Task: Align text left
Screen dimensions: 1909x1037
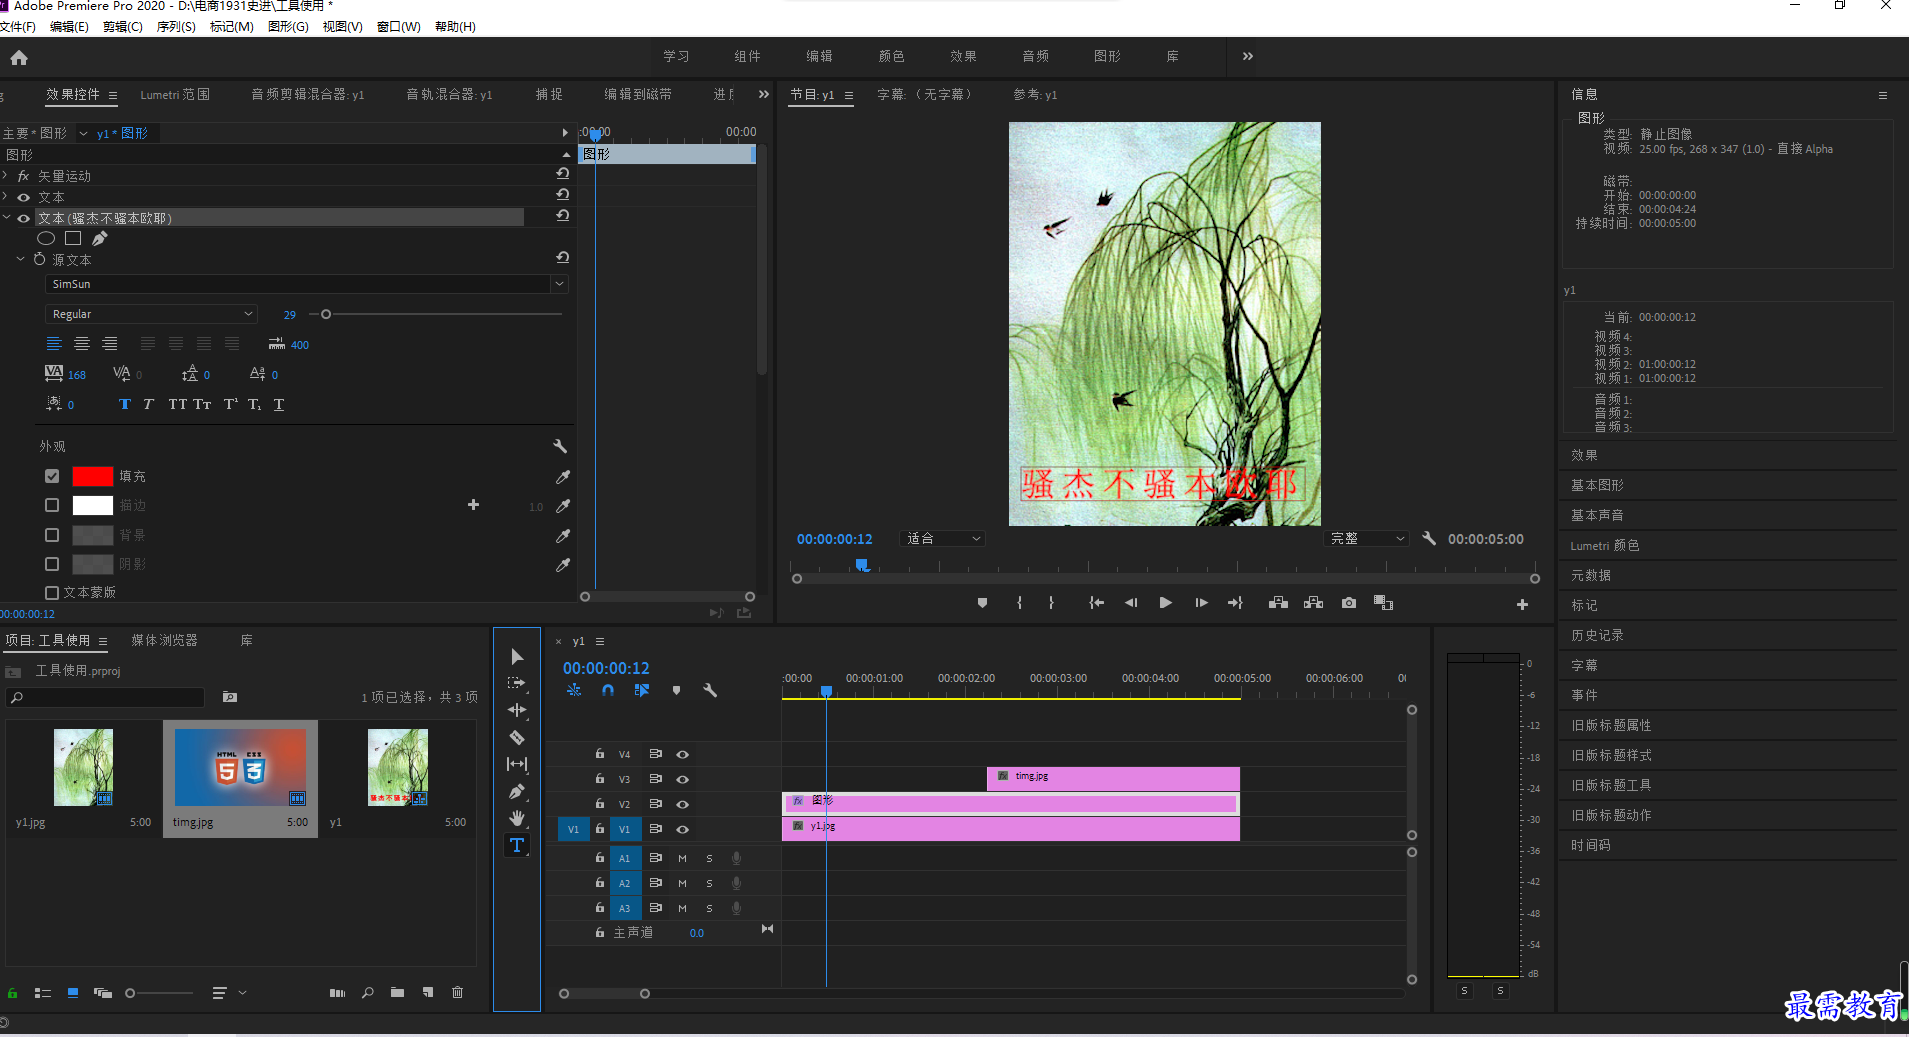Action: pyautogui.click(x=54, y=343)
